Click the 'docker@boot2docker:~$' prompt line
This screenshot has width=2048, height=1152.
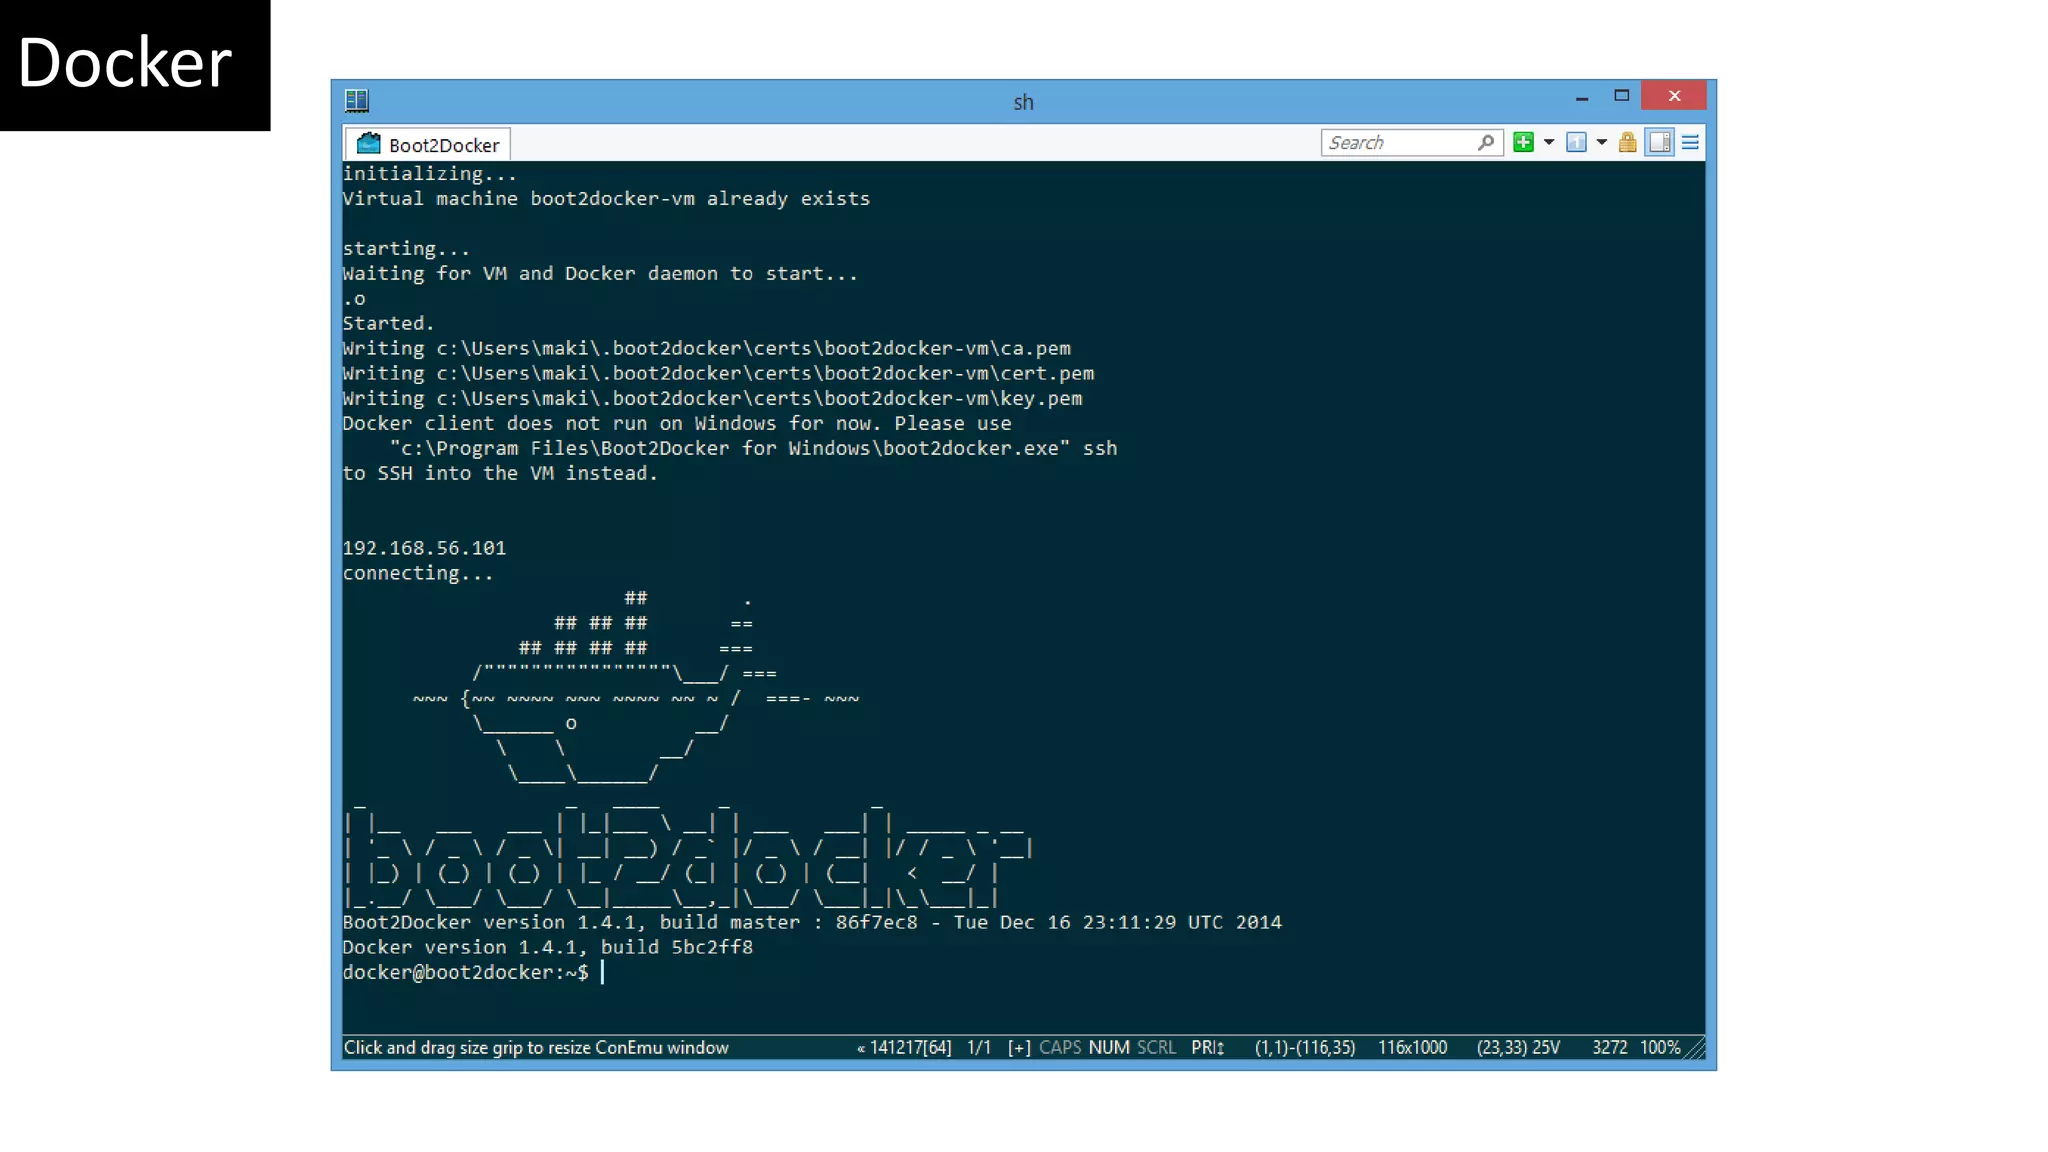click(466, 972)
